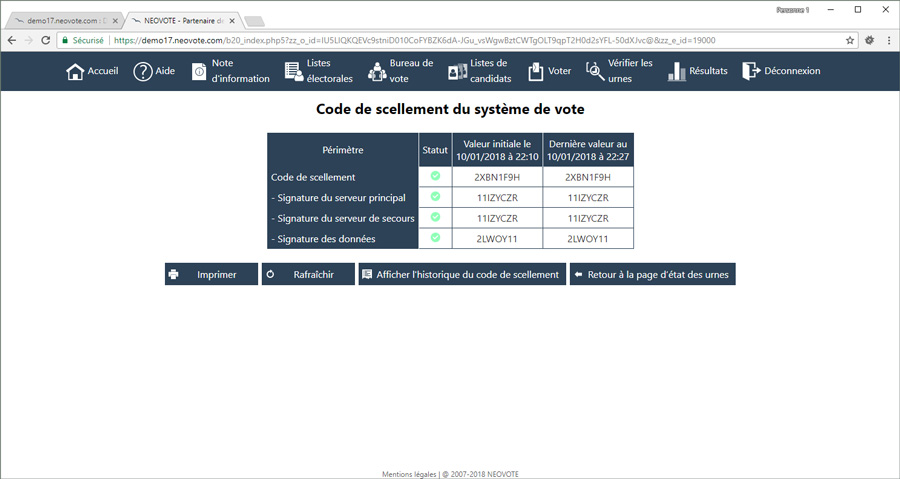The height and width of the screenshot is (479, 900).
Task: Click the Imprimer button
Action: coord(211,274)
